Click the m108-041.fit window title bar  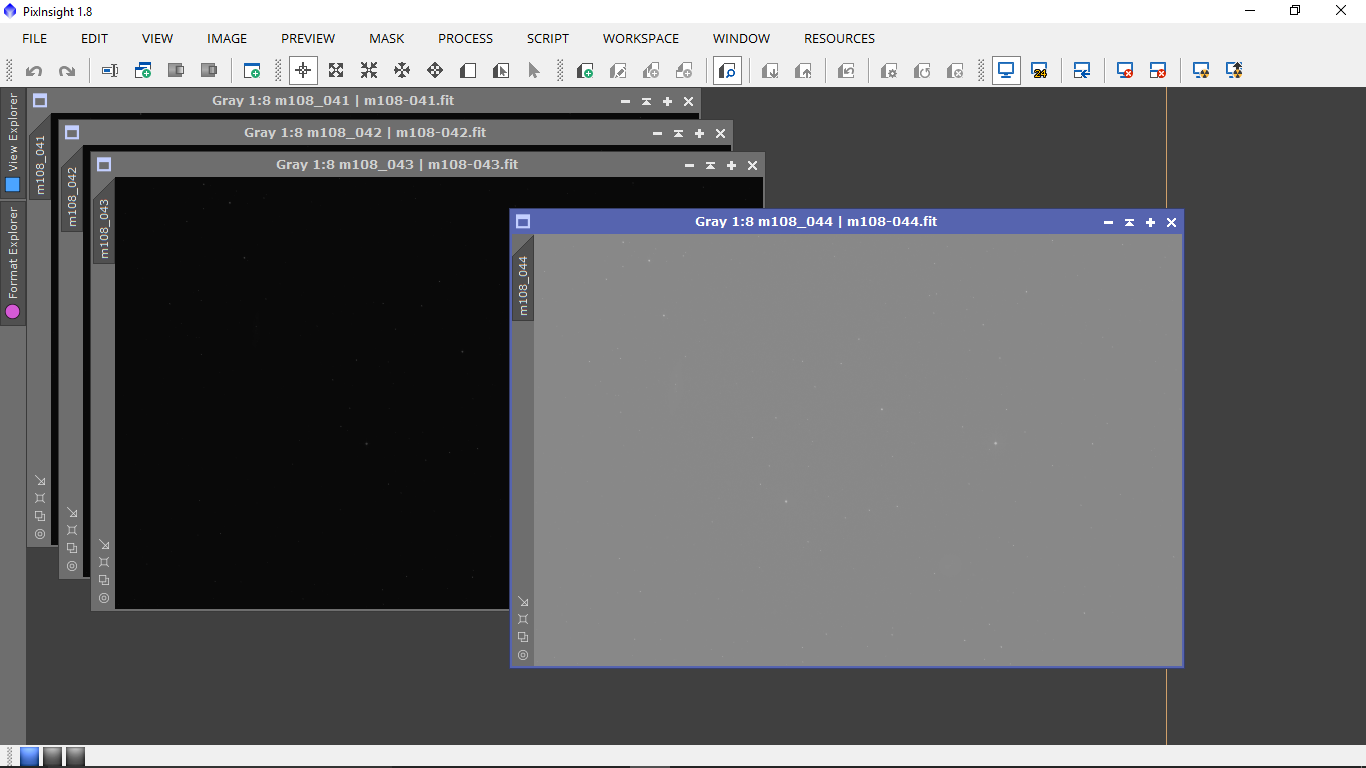(x=333, y=101)
